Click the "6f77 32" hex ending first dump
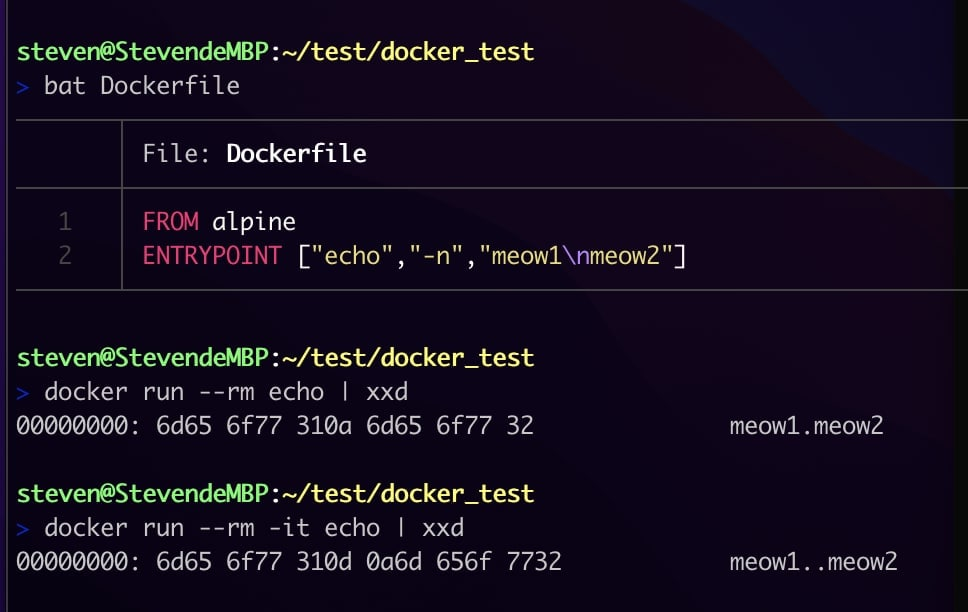The image size is (968, 612). (x=485, y=426)
